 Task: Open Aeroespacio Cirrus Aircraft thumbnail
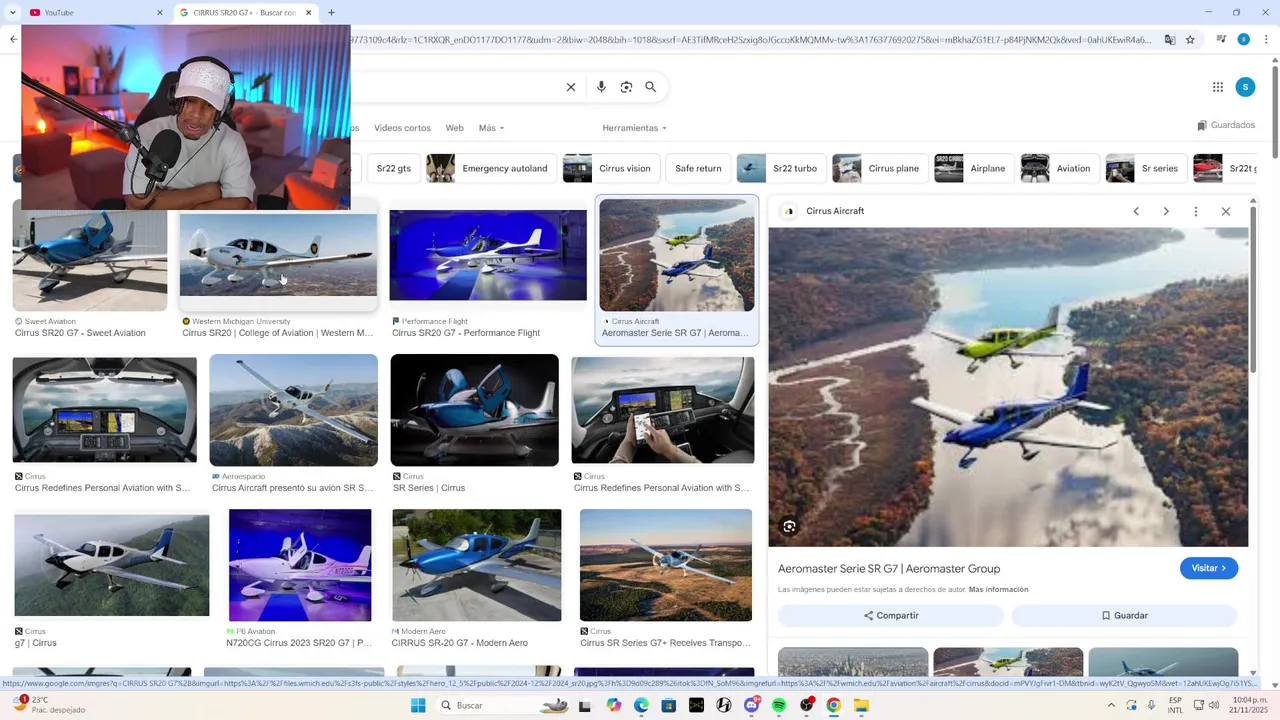[x=293, y=410]
